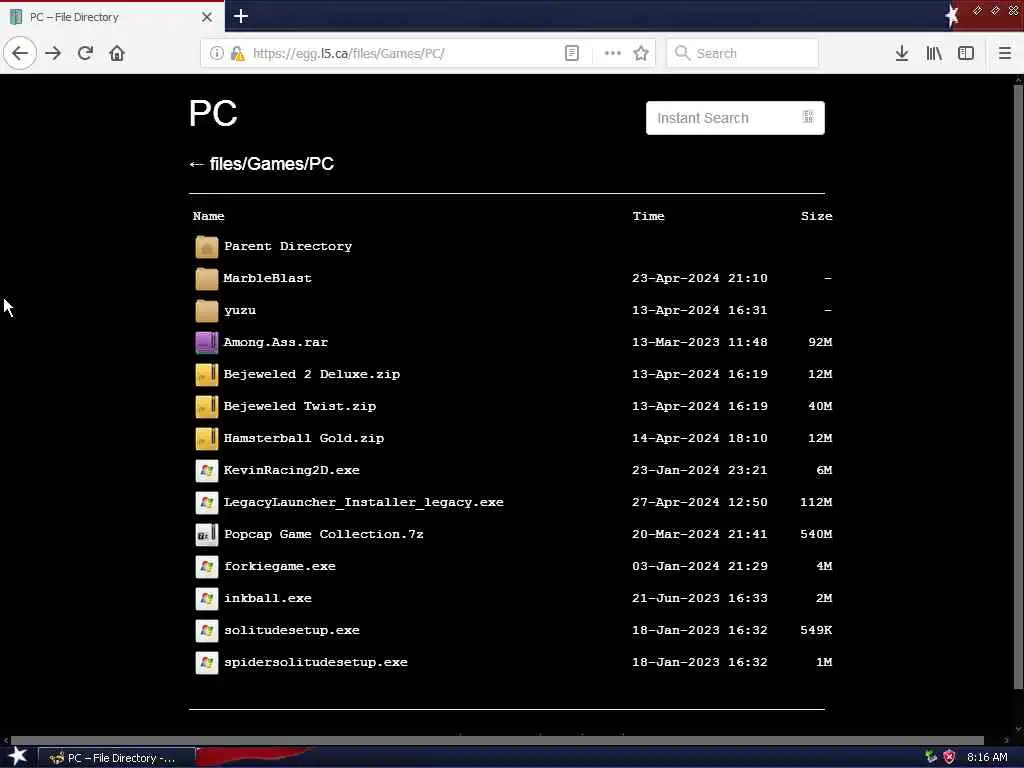Download Popcap Game Collection.7z
Image resolution: width=1024 pixels, height=768 pixels.
pyautogui.click(x=323, y=534)
